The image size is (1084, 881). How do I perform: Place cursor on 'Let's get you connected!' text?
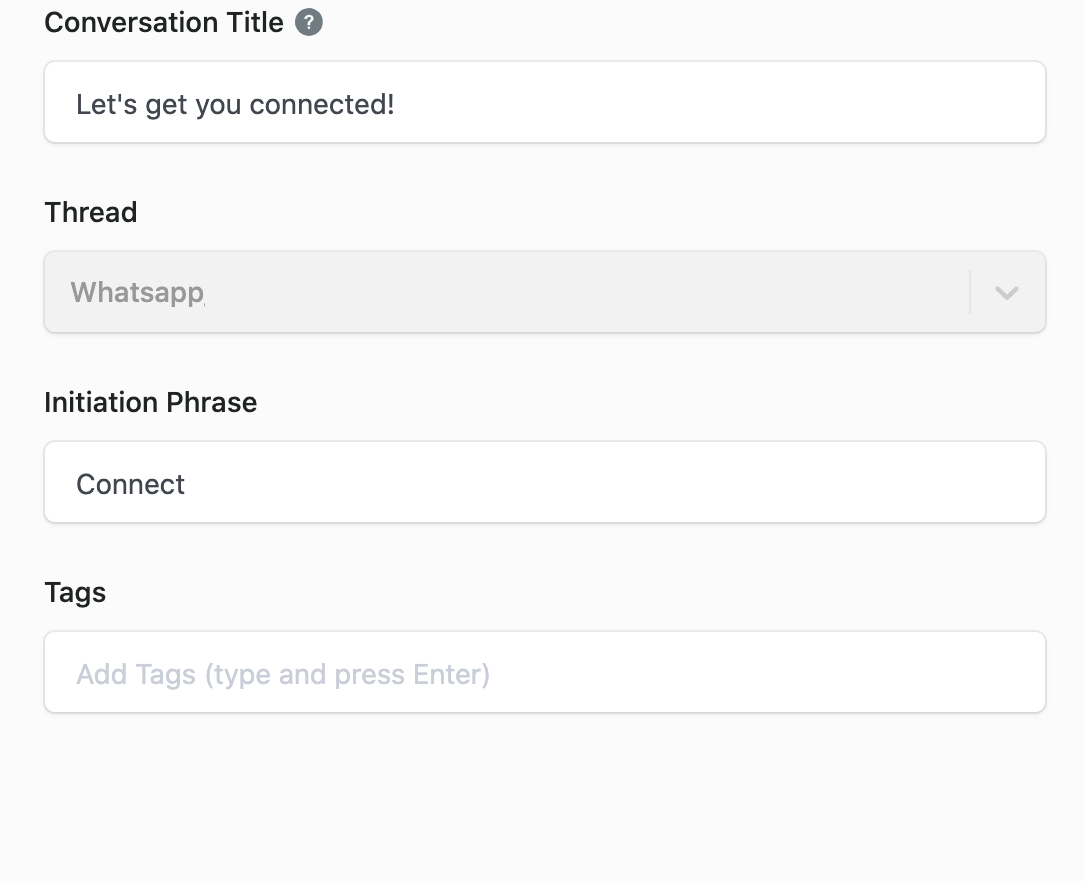(235, 104)
